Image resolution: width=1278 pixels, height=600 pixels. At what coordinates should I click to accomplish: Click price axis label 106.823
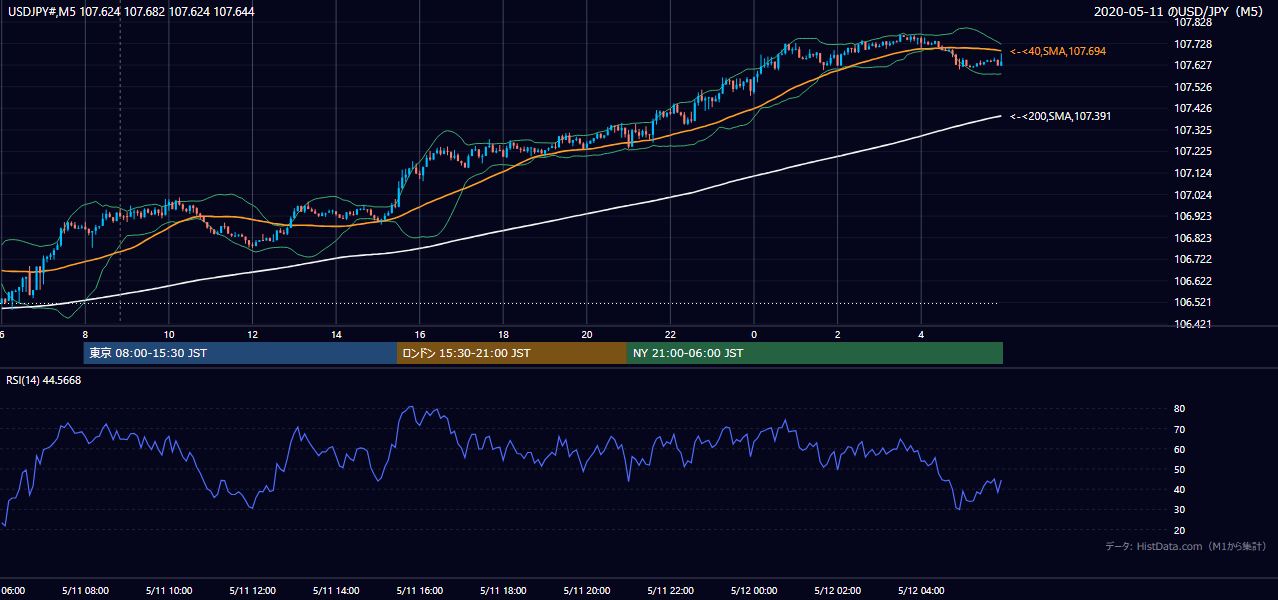tap(1192, 239)
